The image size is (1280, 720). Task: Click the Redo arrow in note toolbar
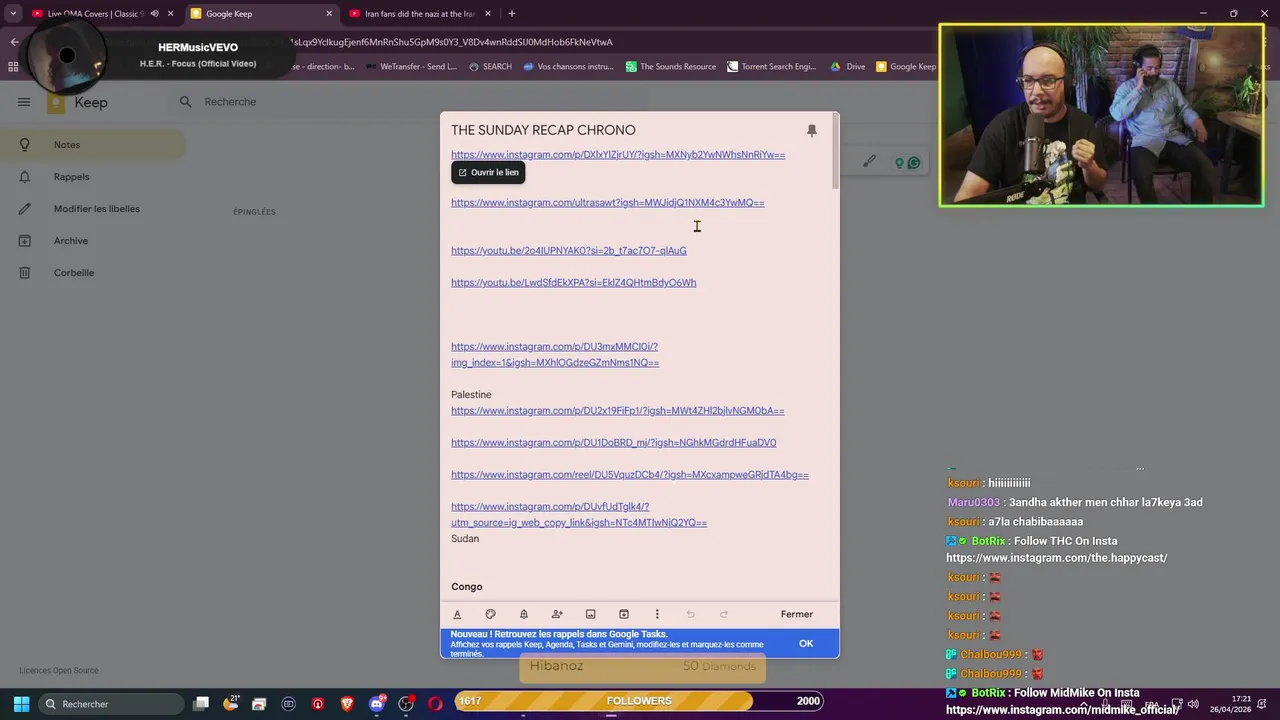click(x=723, y=614)
